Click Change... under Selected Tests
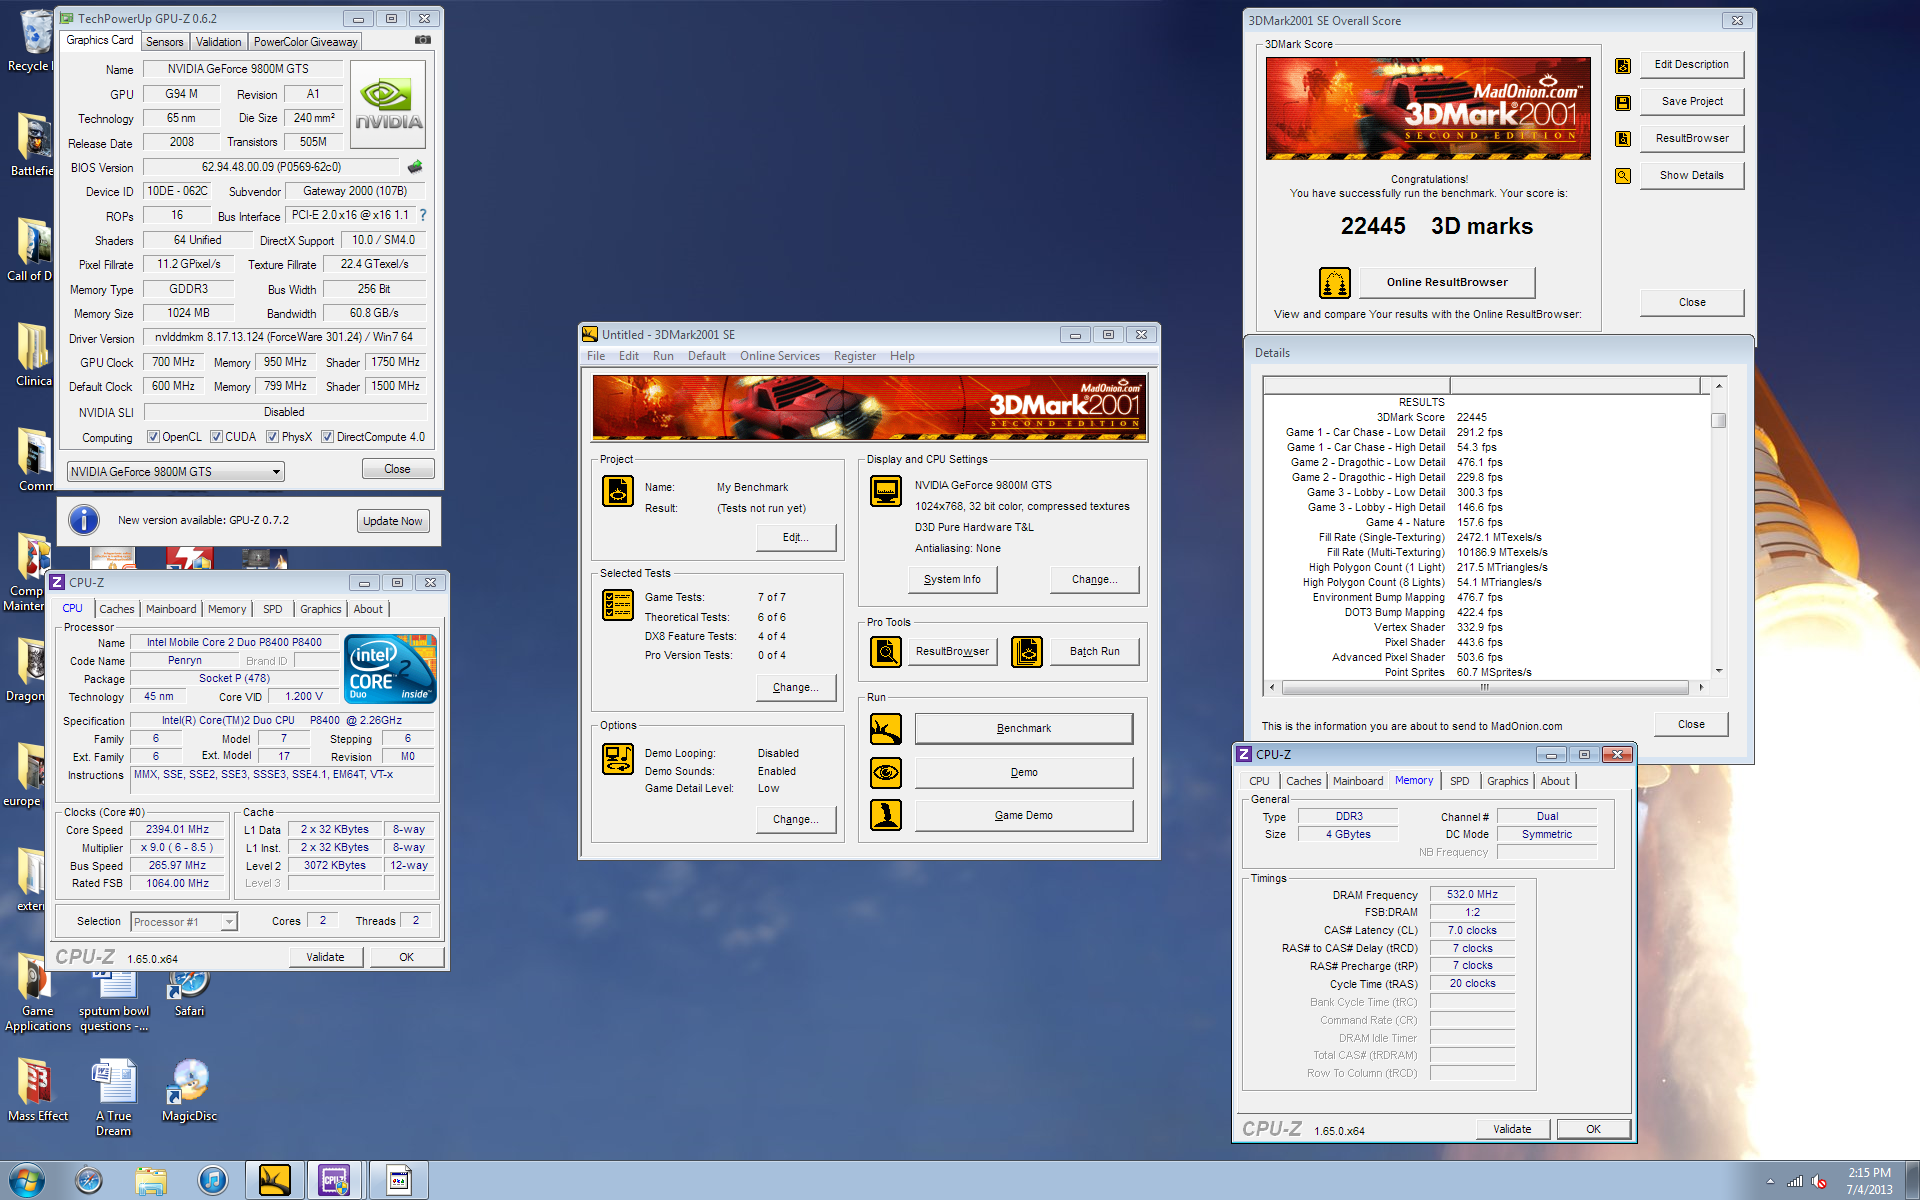This screenshot has width=1920, height=1200. (796, 688)
